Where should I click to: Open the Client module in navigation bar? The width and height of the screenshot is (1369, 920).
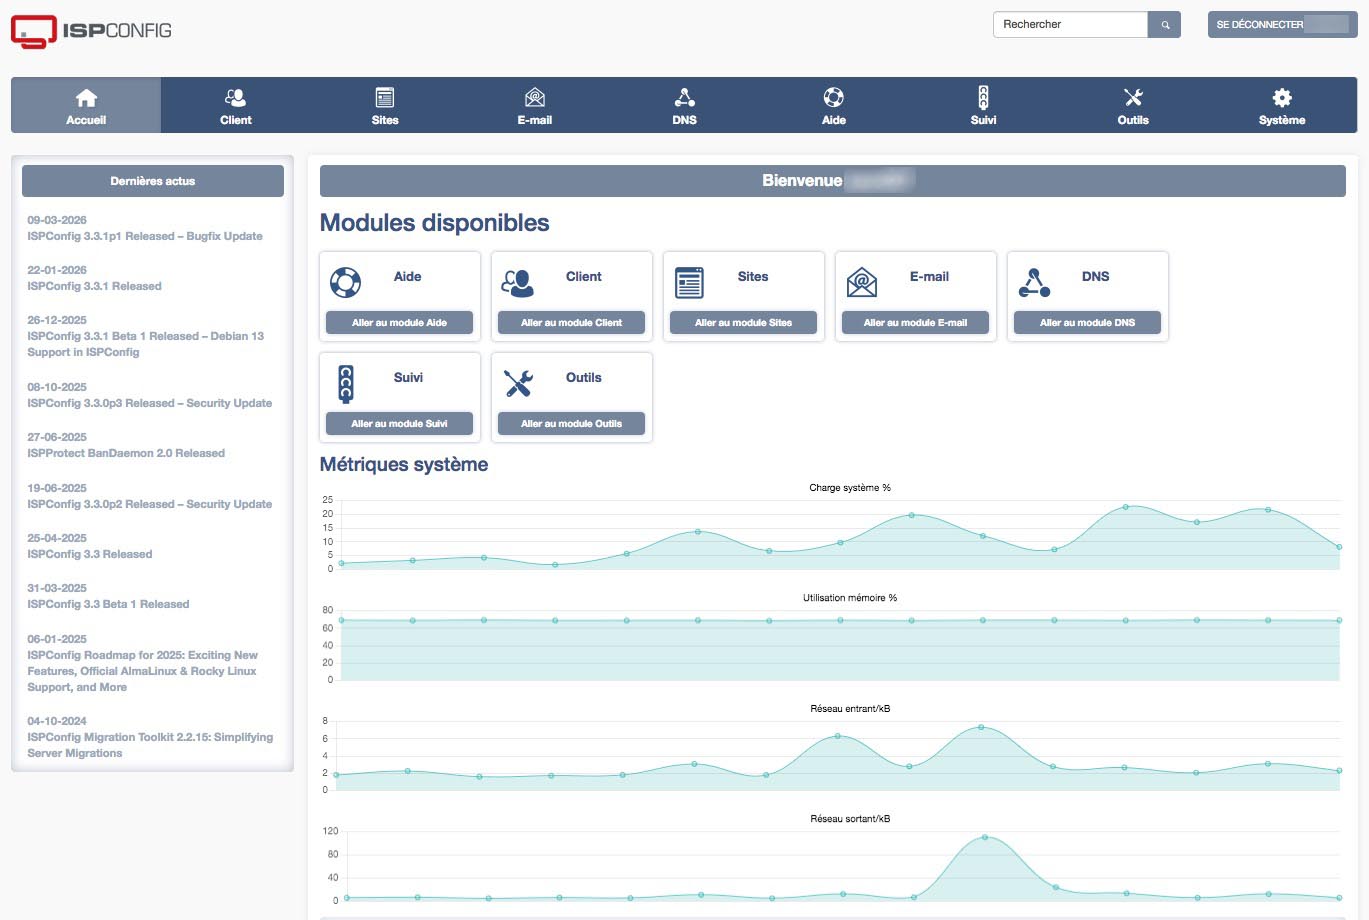[x=236, y=106]
